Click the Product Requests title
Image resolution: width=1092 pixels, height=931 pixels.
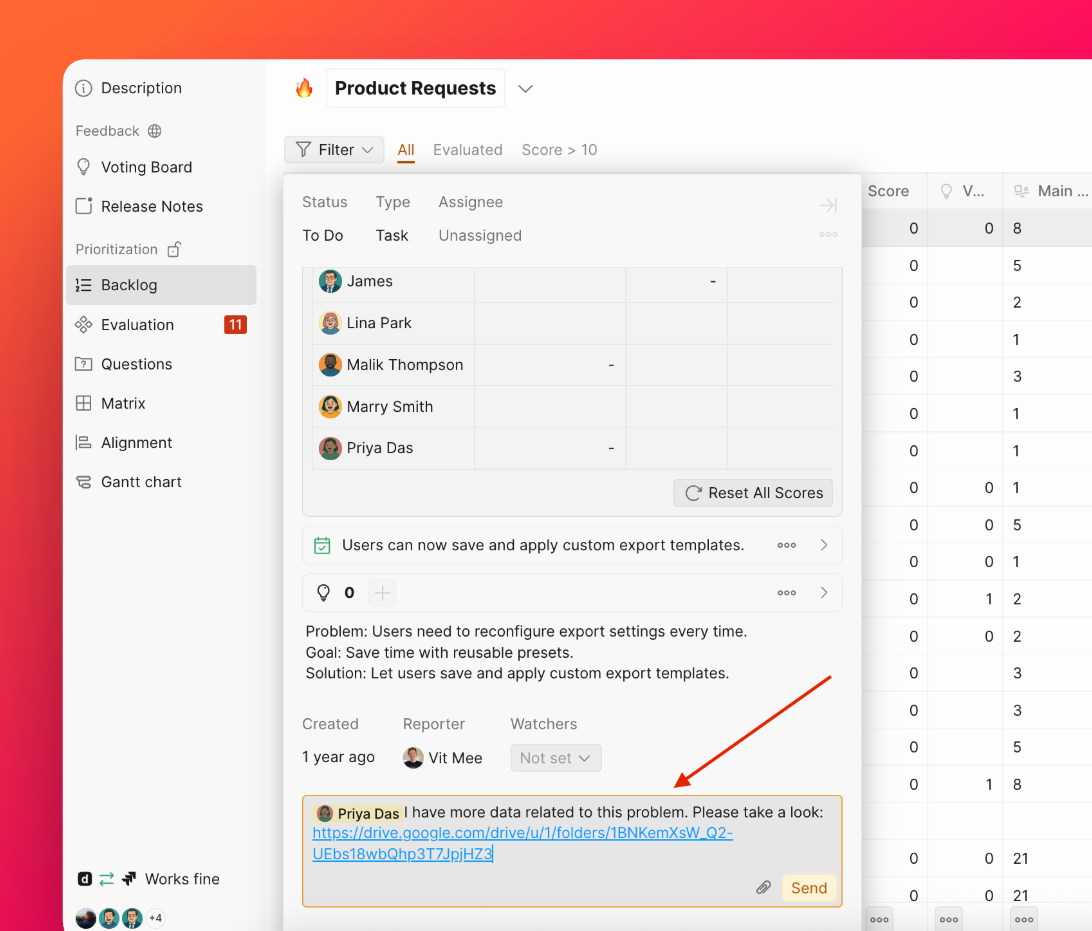click(x=415, y=88)
